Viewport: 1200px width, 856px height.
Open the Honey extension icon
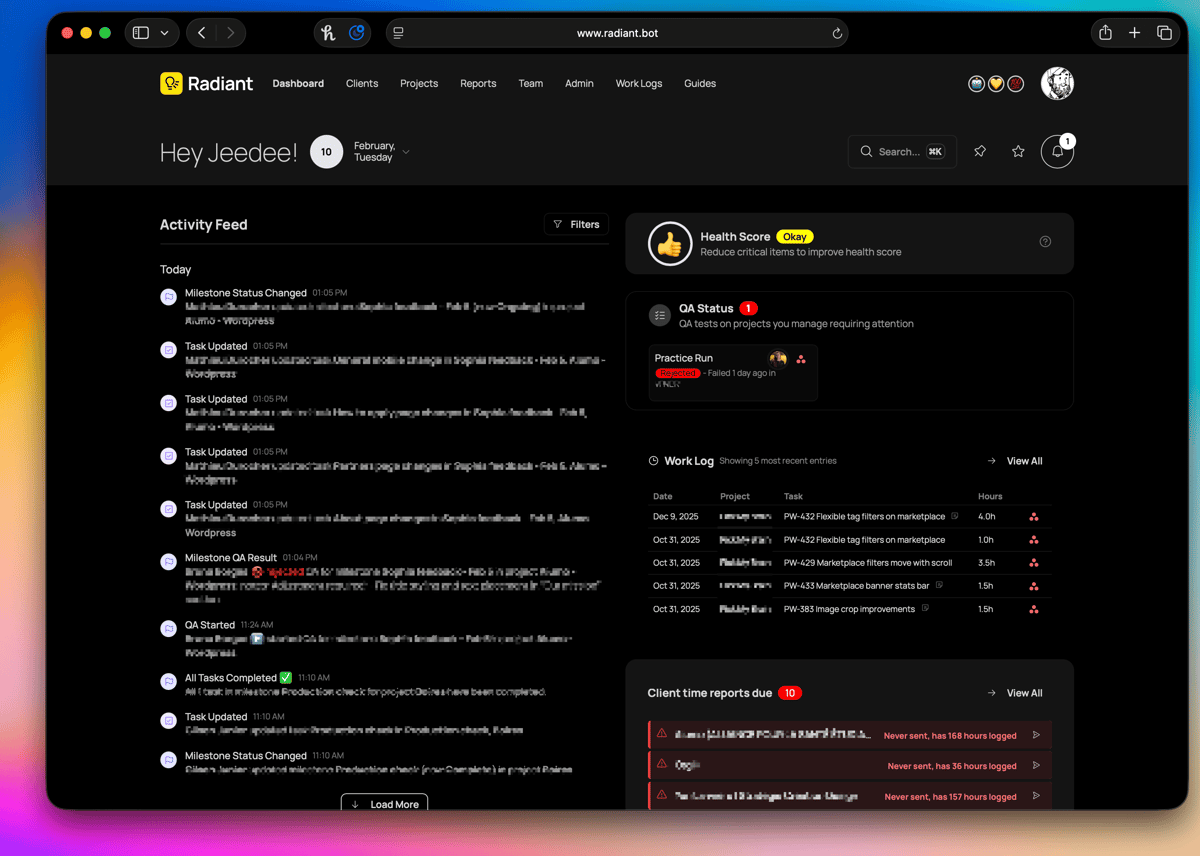(328, 33)
